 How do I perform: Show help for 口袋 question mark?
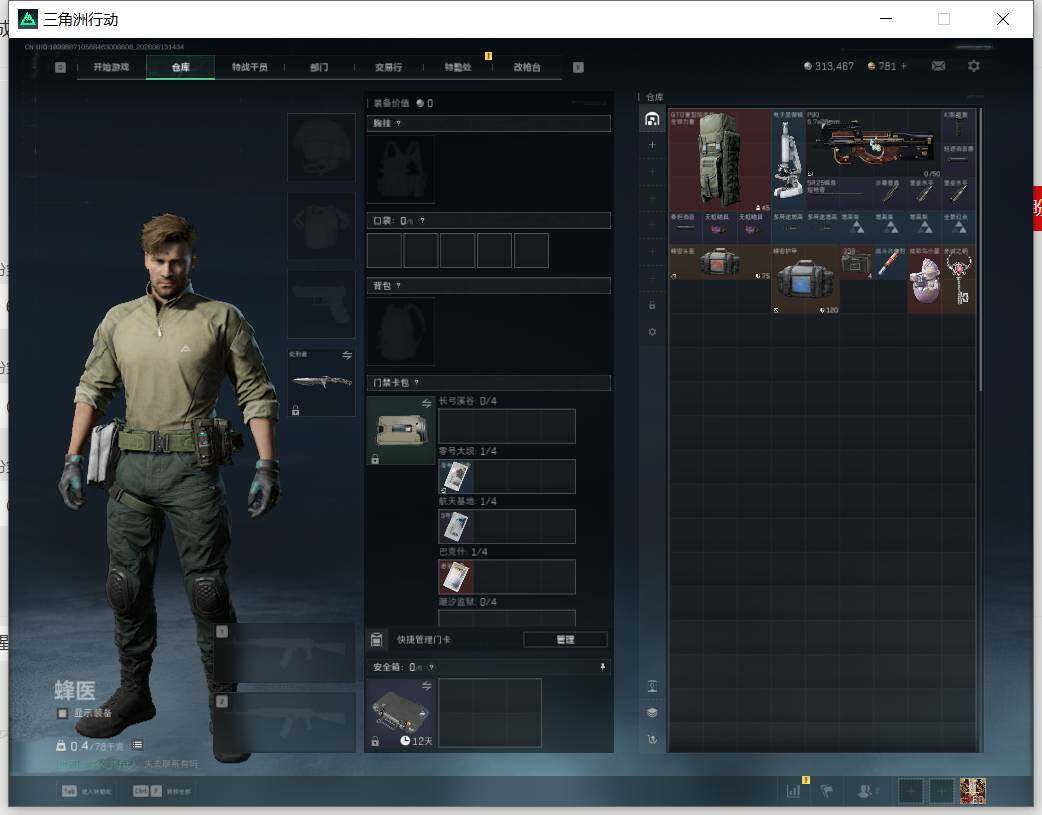[x=422, y=221]
